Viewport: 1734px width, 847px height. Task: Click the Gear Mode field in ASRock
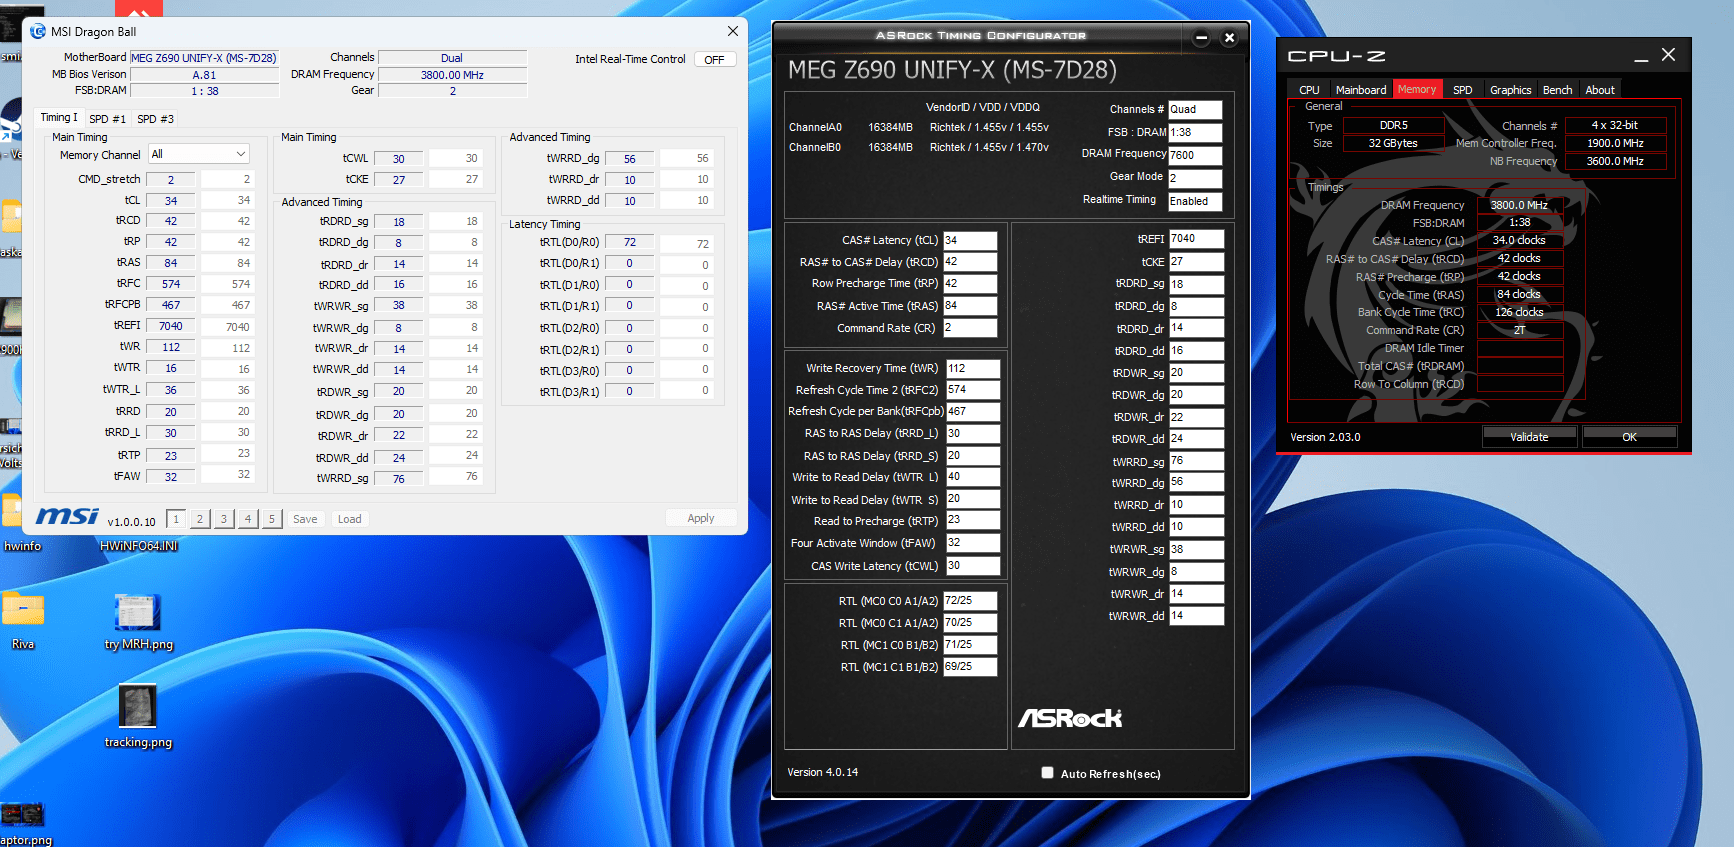point(1195,178)
